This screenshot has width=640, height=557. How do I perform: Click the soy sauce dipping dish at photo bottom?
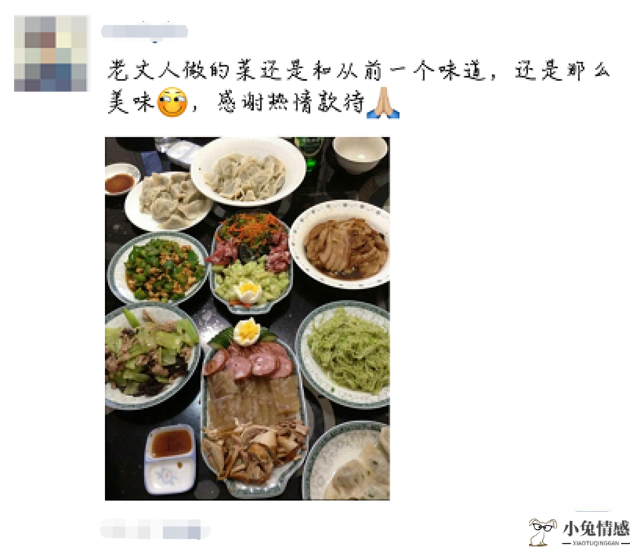click(x=171, y=459)
